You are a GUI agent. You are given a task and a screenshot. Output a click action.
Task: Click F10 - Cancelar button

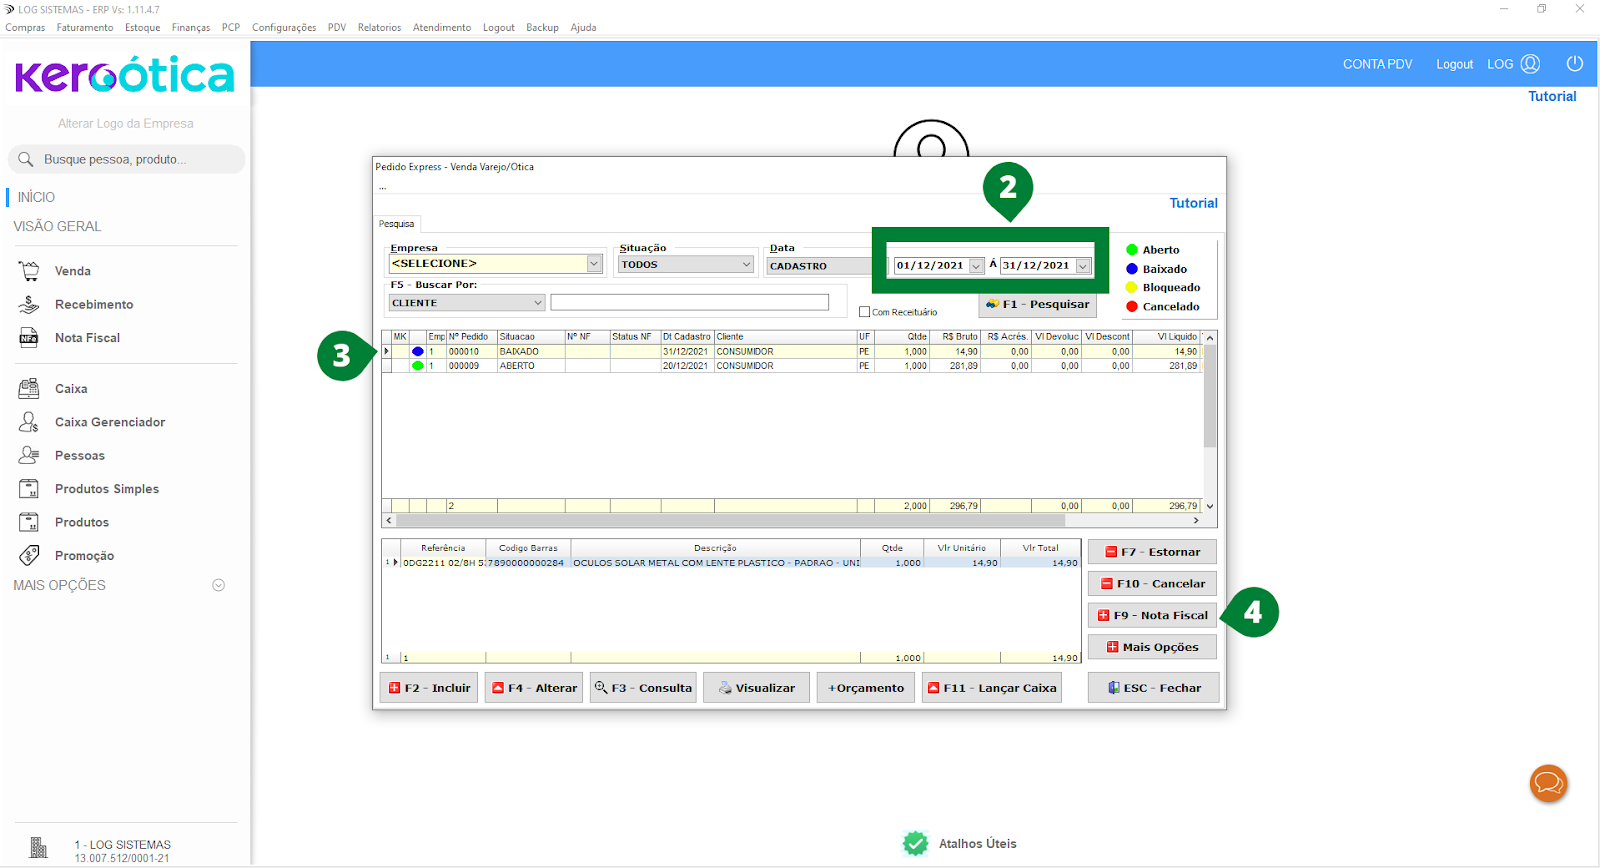pyautogui.click(x=1152, y=584)
